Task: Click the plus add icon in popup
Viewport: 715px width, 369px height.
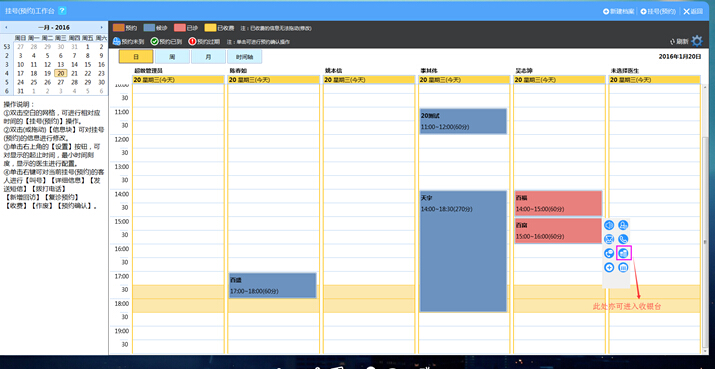Action: click(609, 268)
